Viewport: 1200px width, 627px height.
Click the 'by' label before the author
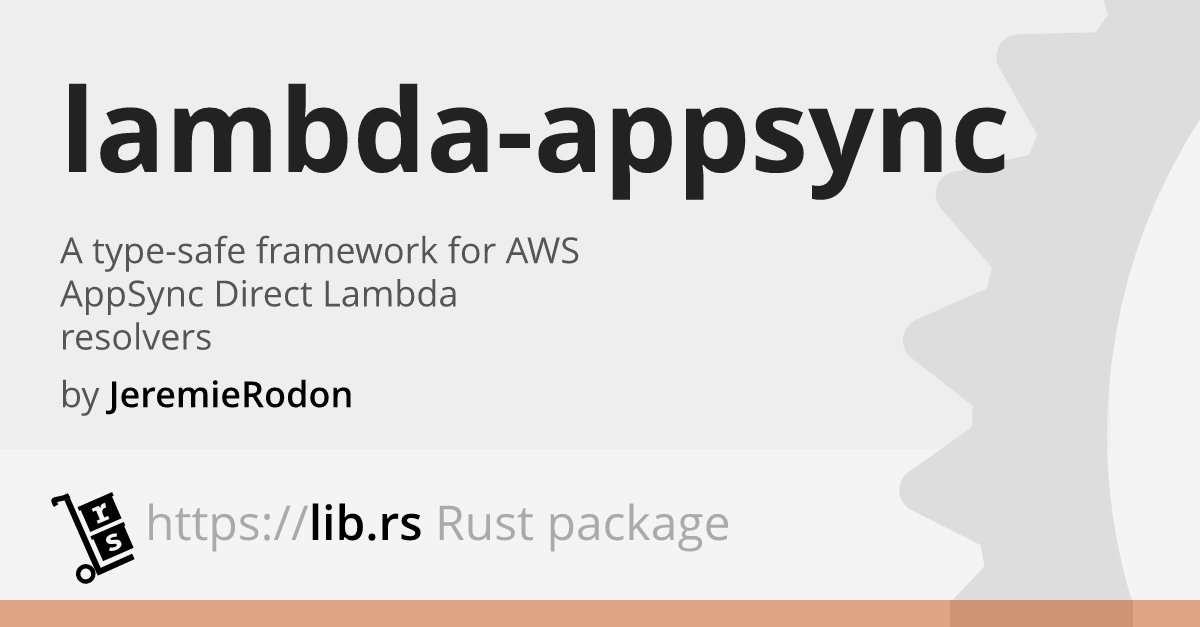point(79,397)
